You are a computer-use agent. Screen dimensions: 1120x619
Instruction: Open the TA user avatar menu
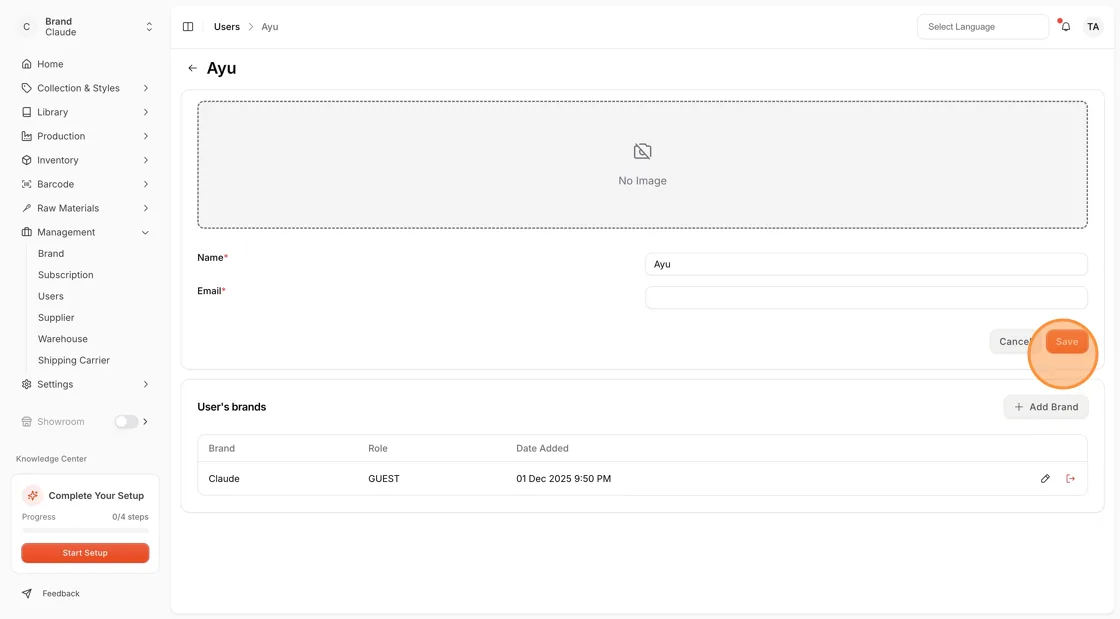click(1093, 26)
